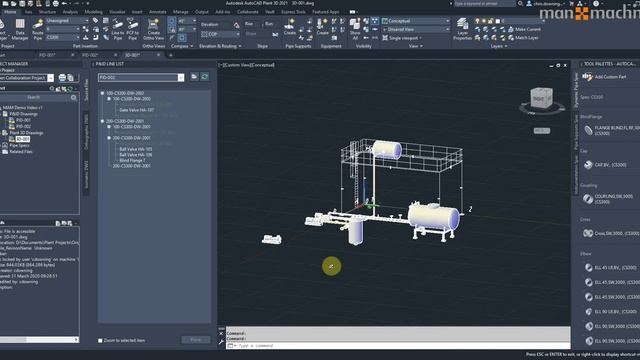
Task: Click Create in Pipe Supports panel
Action: [289, 27]
